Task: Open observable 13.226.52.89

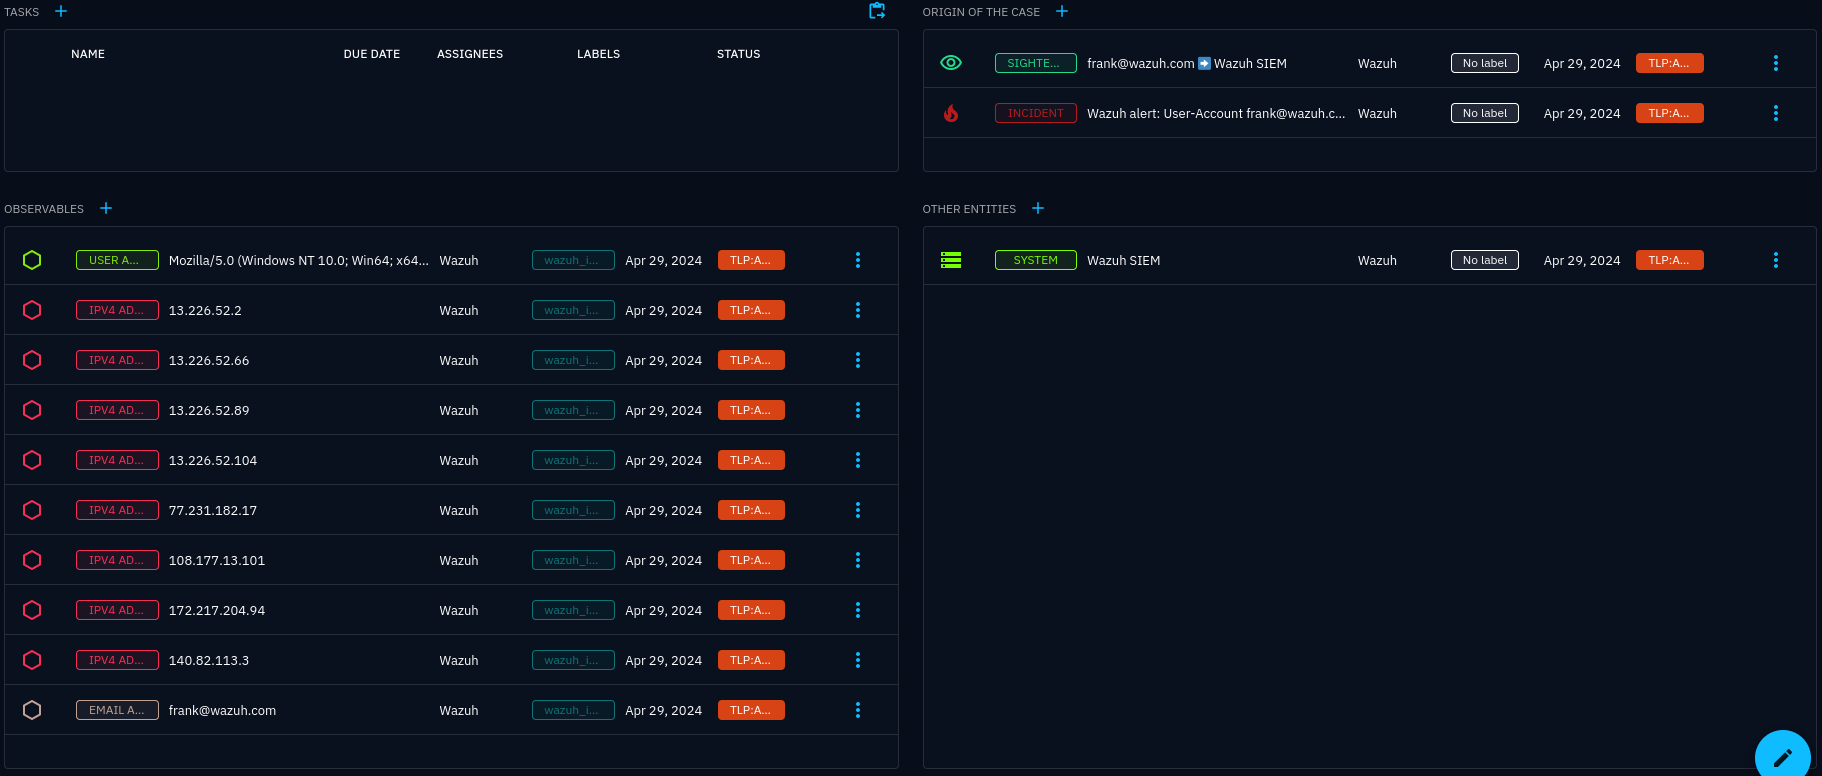Action: (x=209, y=410)
